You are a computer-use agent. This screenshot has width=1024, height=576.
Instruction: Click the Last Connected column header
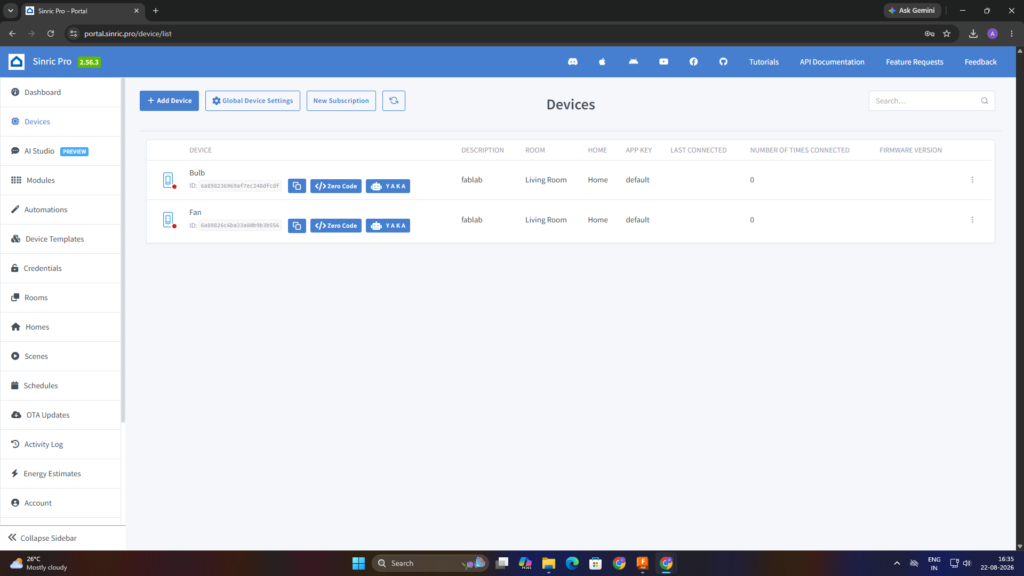click(x=698, y=150)
